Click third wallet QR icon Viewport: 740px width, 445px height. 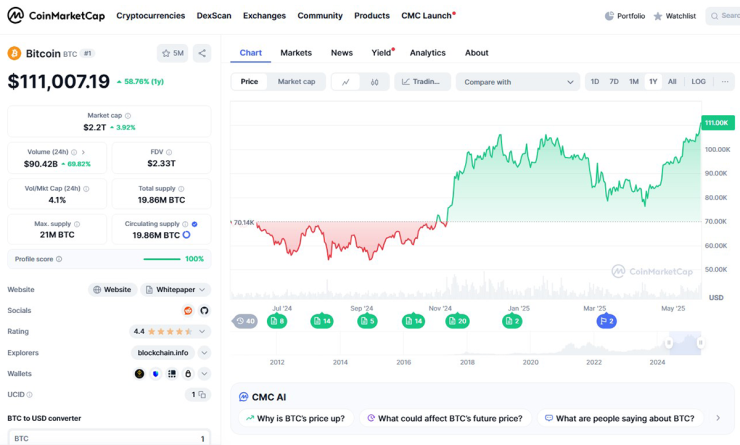[x=172, y=374]
